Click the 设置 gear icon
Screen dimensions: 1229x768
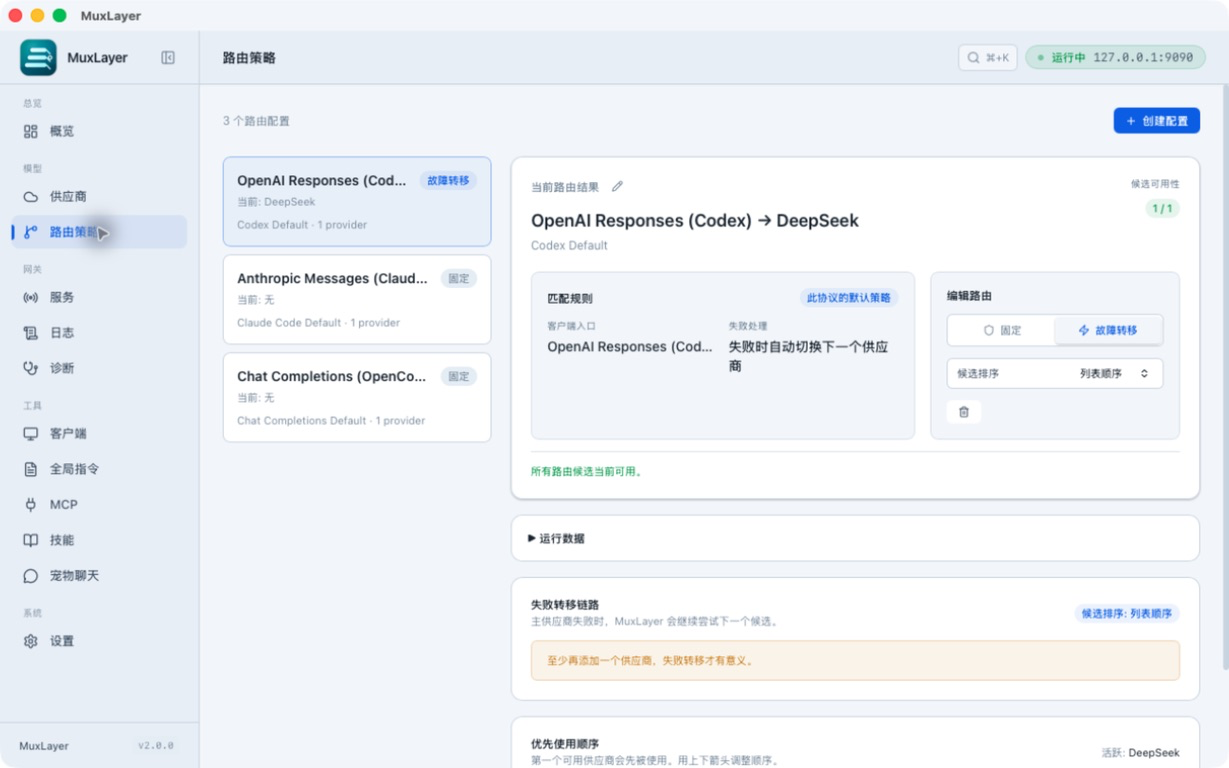coord(31,641)
